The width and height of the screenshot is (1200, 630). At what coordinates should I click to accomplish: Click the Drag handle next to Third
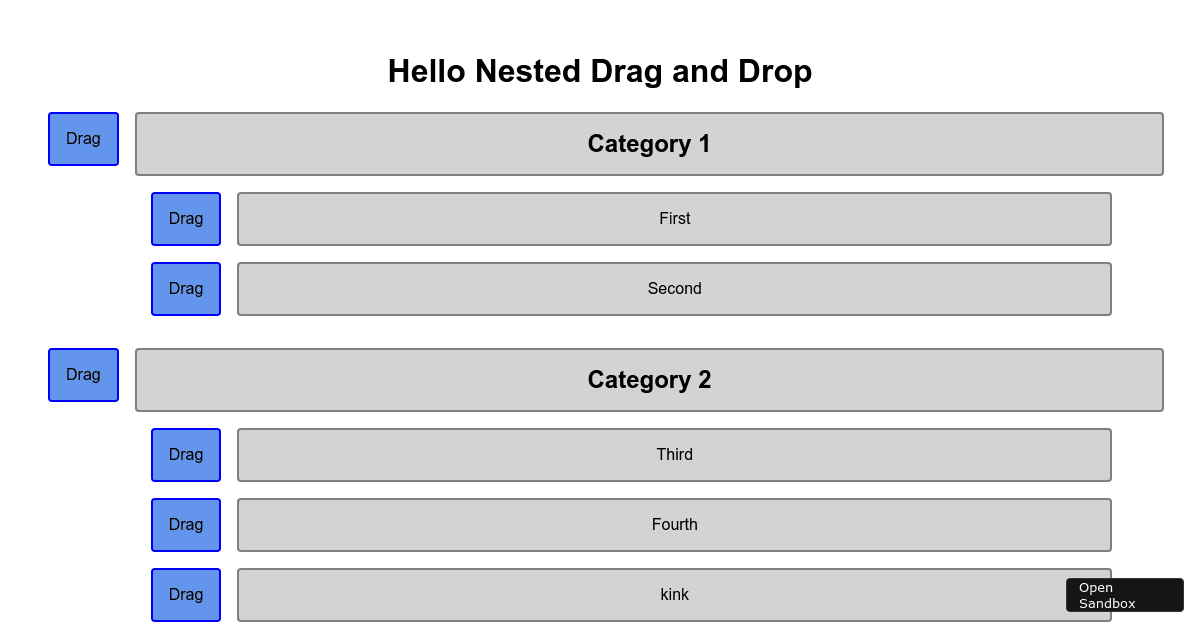pyautogui.click(x=186, y=455)
